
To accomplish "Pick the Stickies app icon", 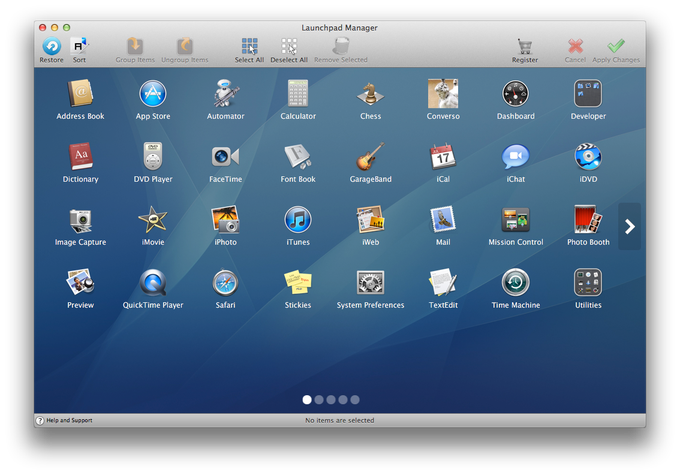I will click(297, 283).
